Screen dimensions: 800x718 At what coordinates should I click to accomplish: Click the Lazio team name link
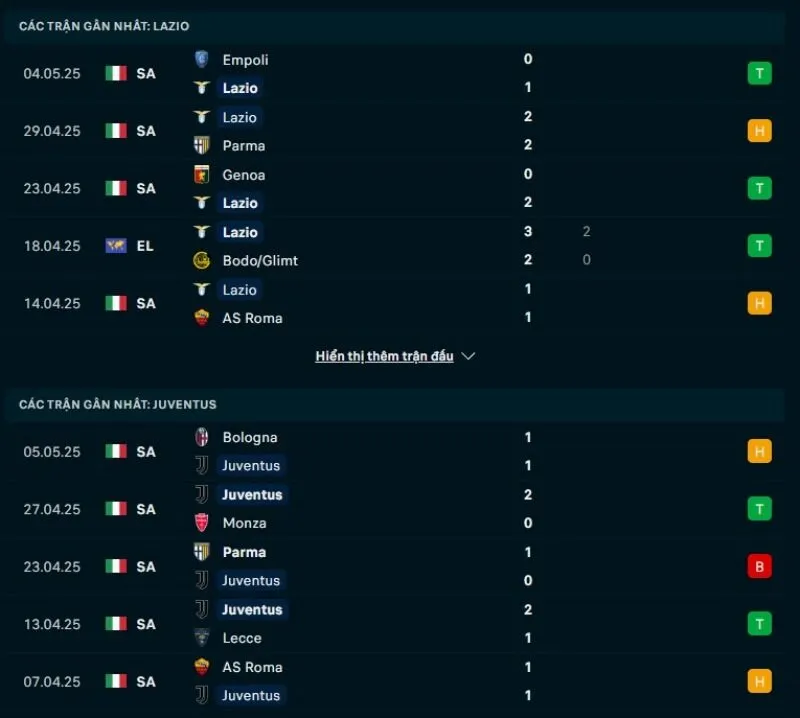click(x=240, y=88)
